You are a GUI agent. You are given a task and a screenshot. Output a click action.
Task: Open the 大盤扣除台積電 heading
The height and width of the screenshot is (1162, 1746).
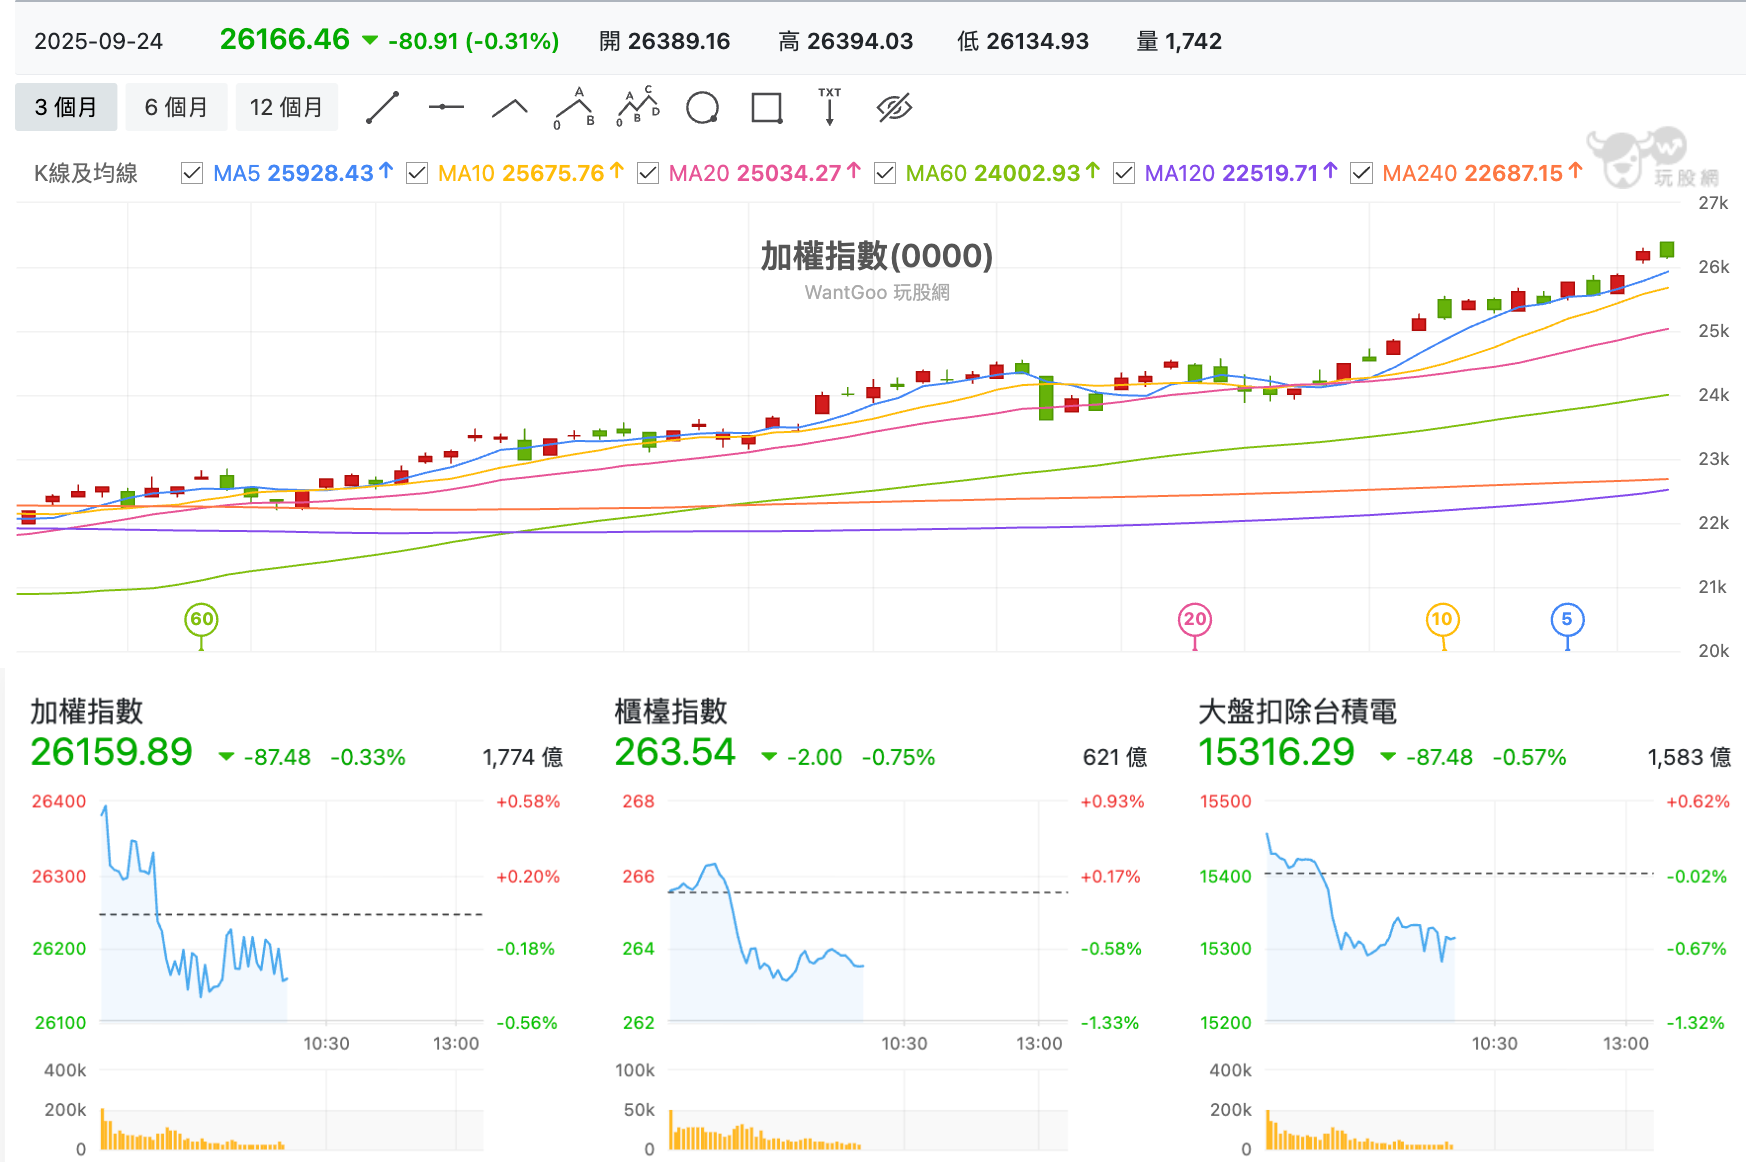tap(1297, 712)
